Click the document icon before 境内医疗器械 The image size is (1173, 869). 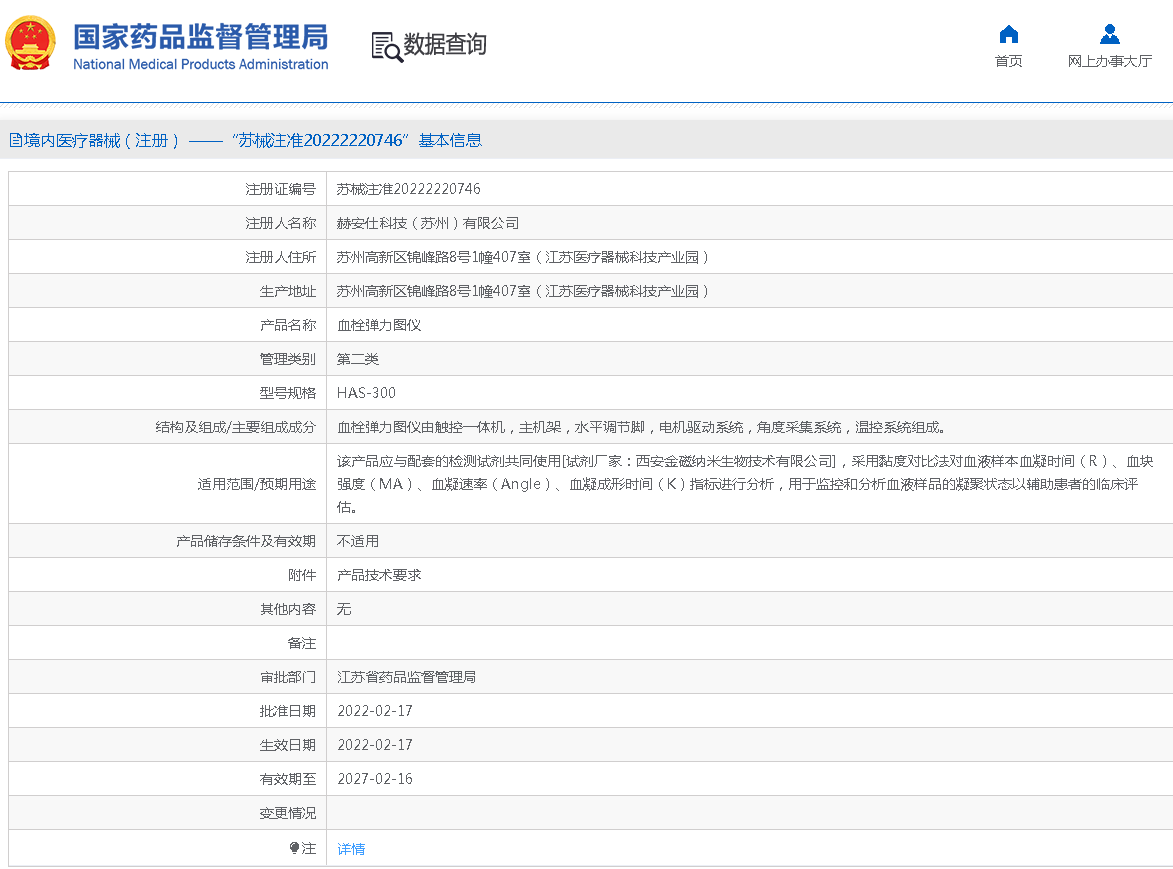[15, 140]
